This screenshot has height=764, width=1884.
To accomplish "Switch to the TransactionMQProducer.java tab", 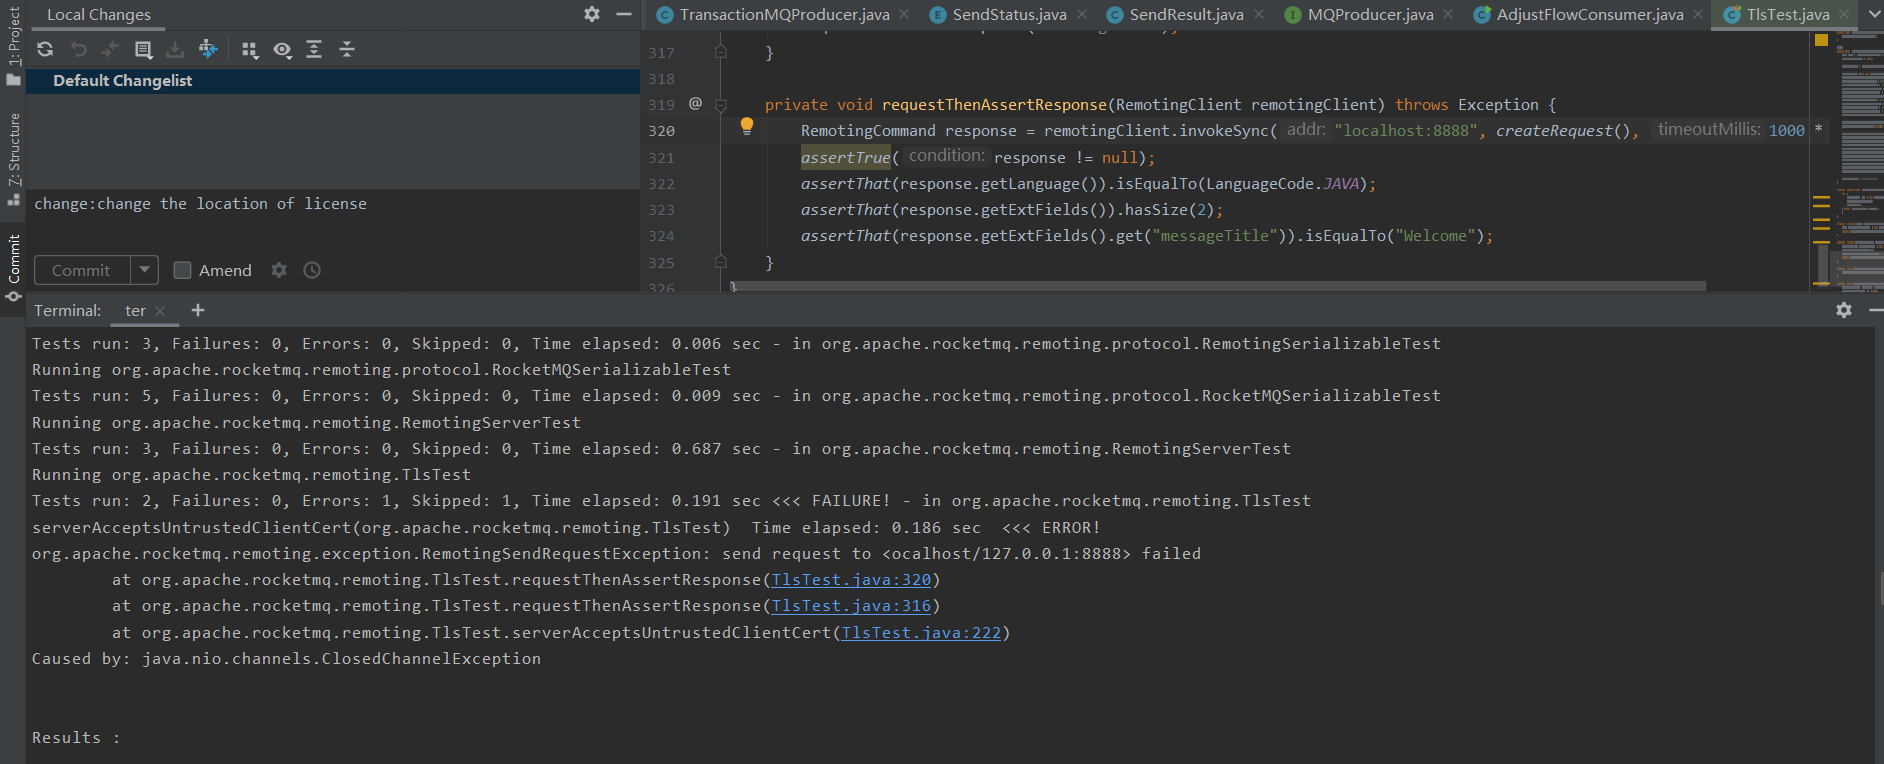I will pos(784,14).
